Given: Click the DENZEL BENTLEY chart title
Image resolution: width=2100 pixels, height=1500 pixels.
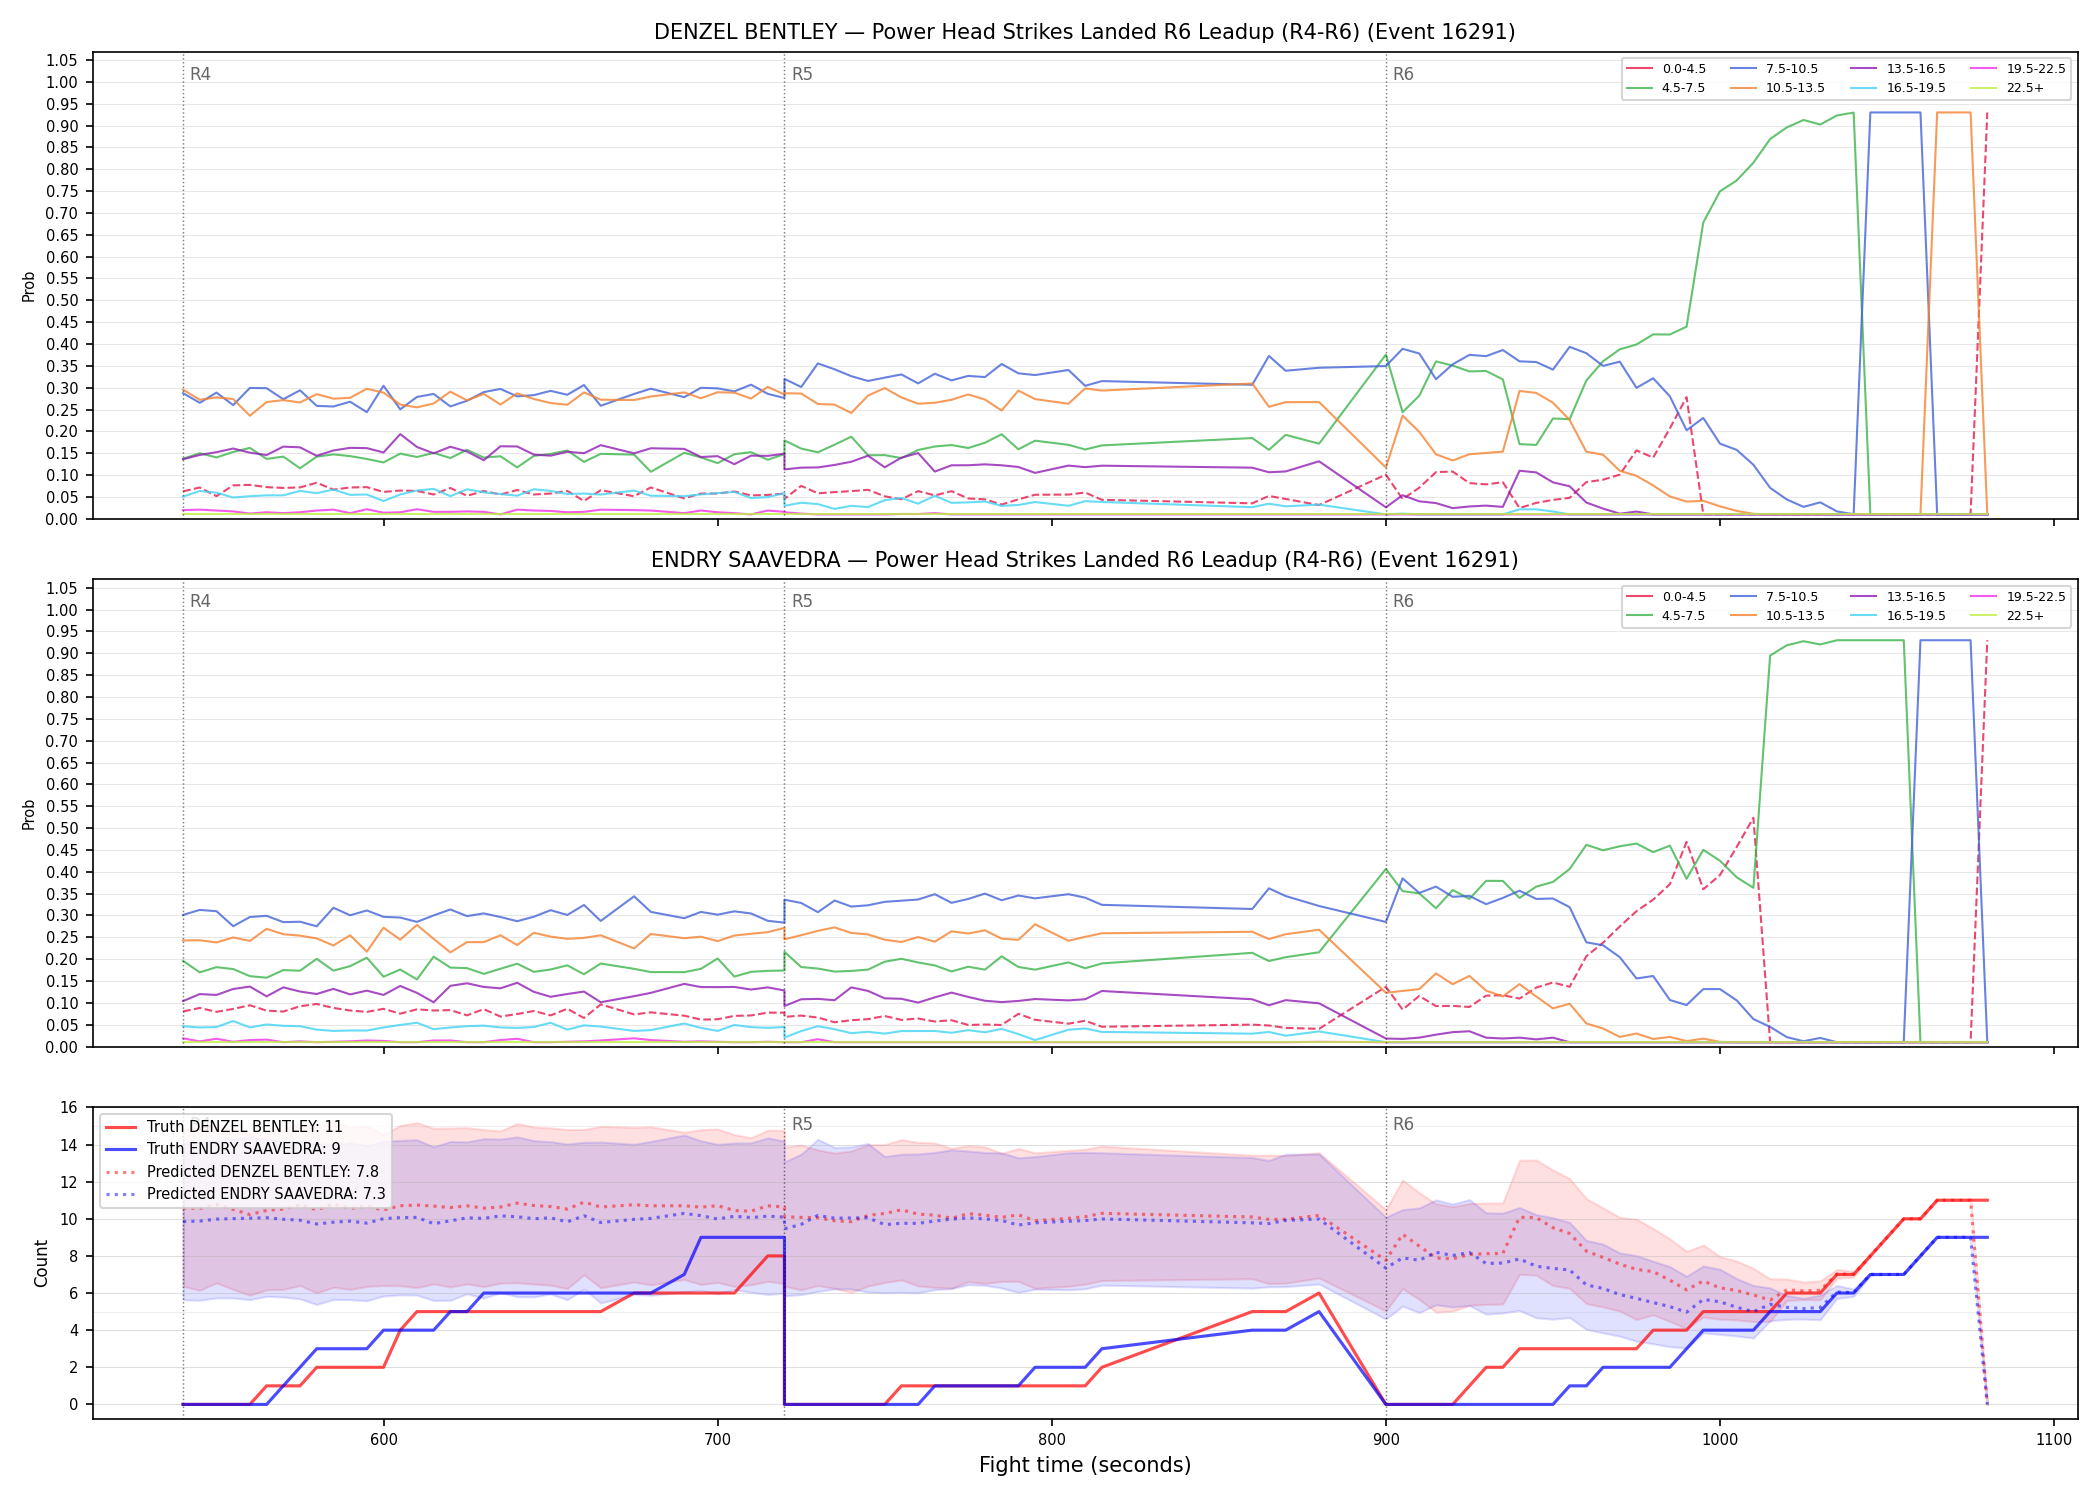Looking at the screenshot, I should (1084, 32).
